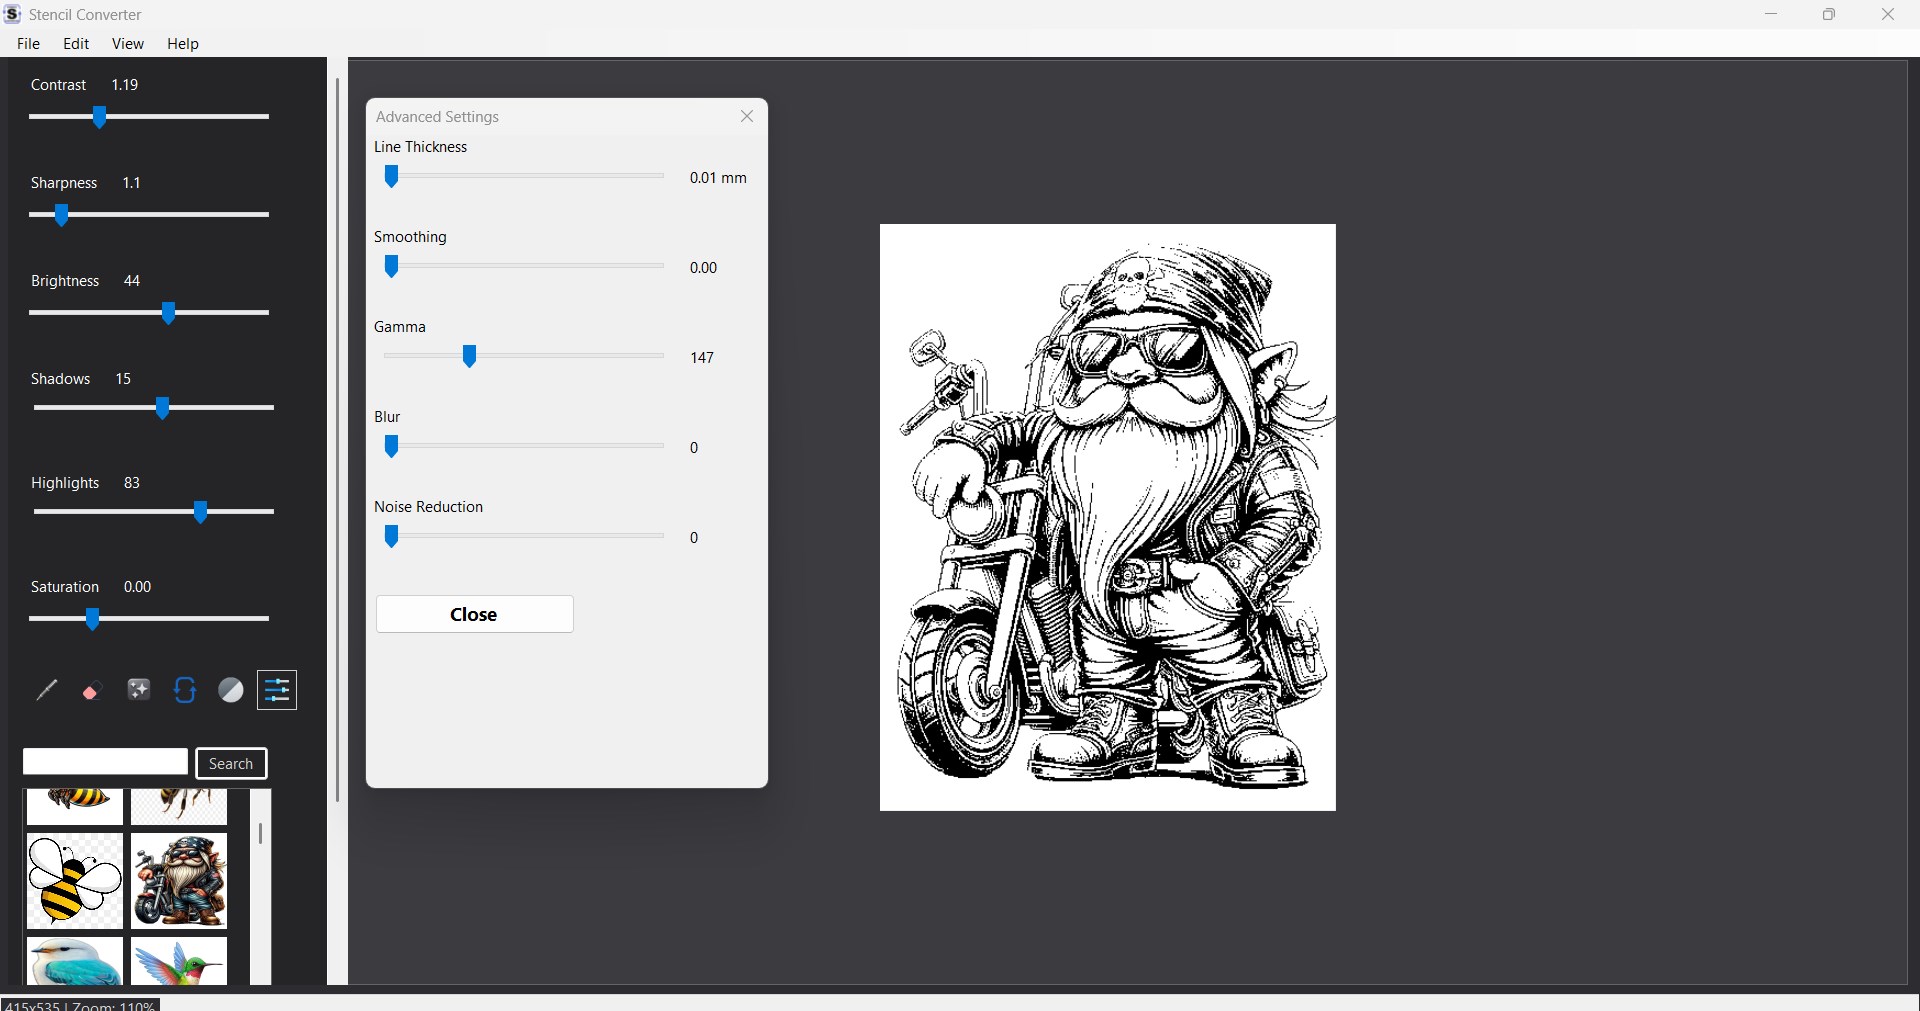
Task: Click the Stencil Converter title bar logo
Action: 13,14
